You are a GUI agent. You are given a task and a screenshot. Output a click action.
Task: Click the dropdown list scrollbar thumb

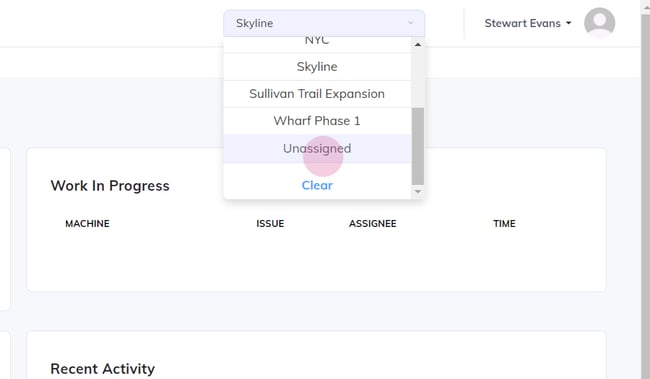click(418, 146)
